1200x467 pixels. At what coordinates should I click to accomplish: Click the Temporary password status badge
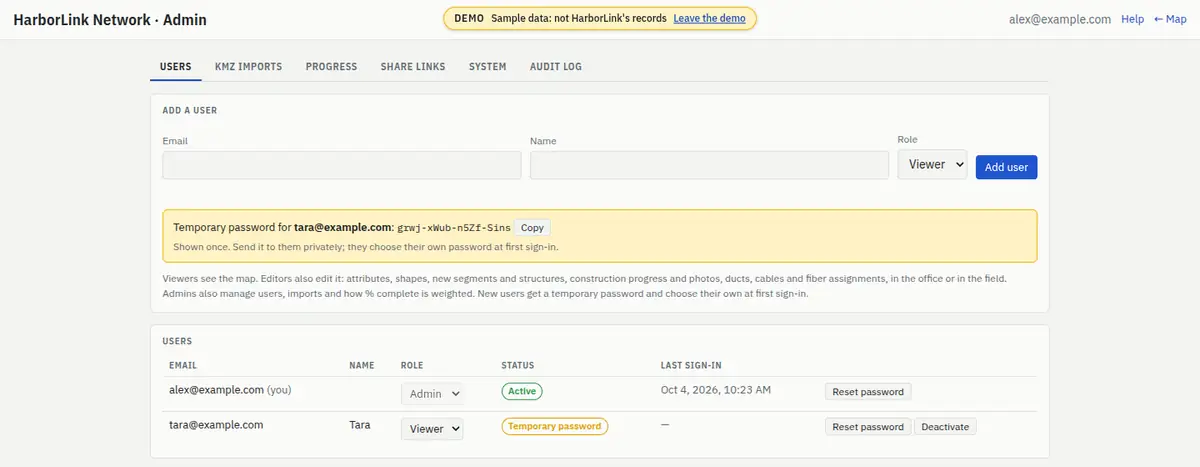point(555,426)
